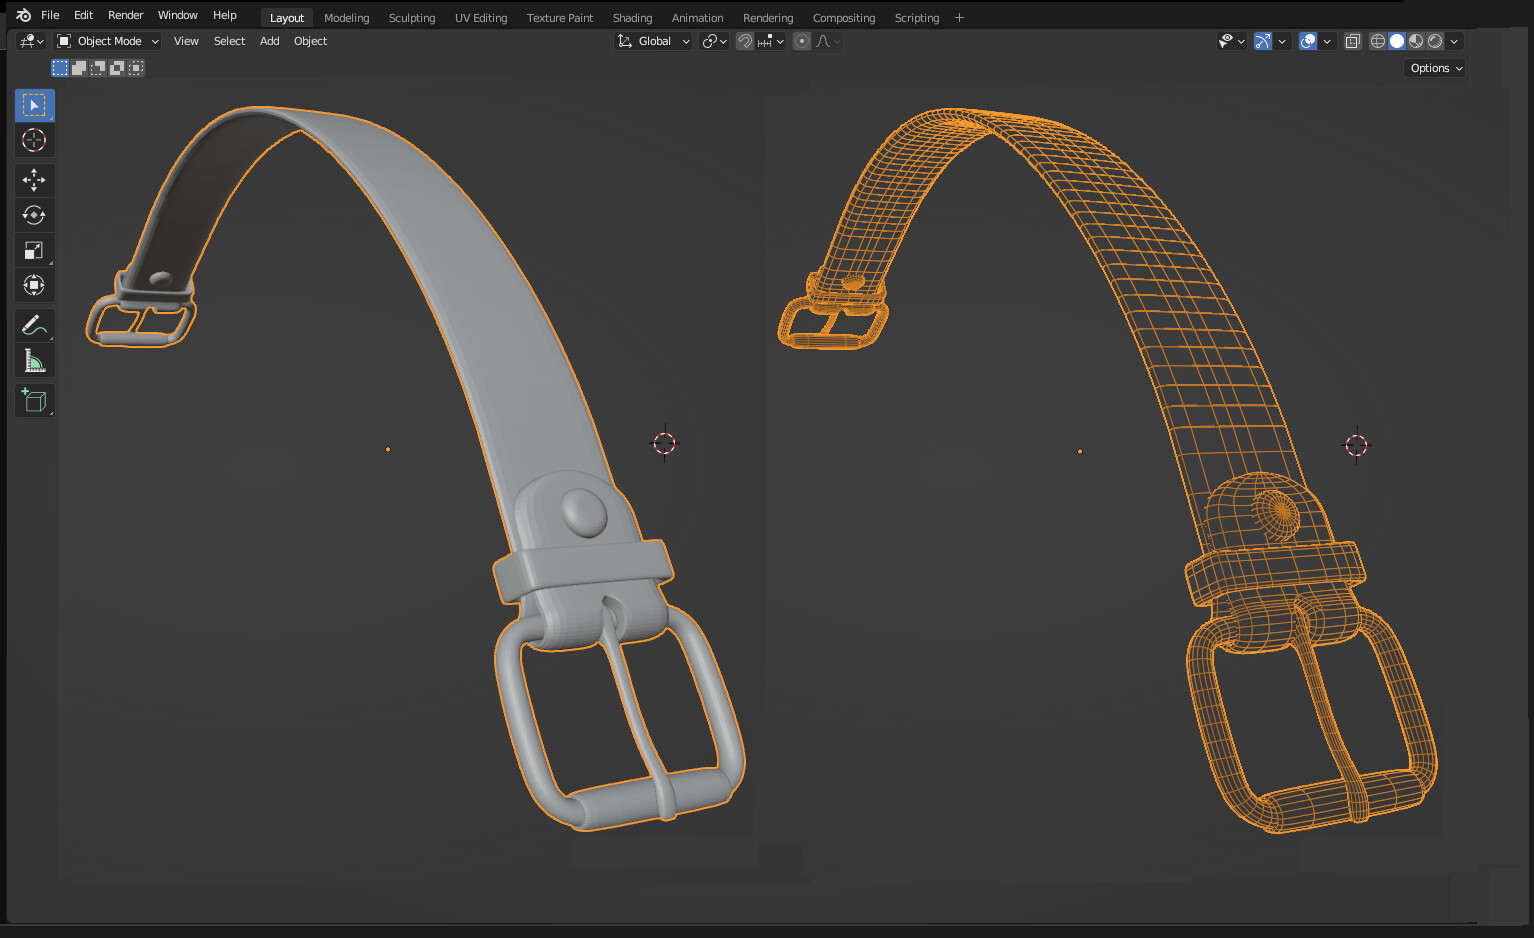The width and height of the screenshot is (1534, 938).
Task: Switch to wireframe shading
Action: click(1378, 41)
